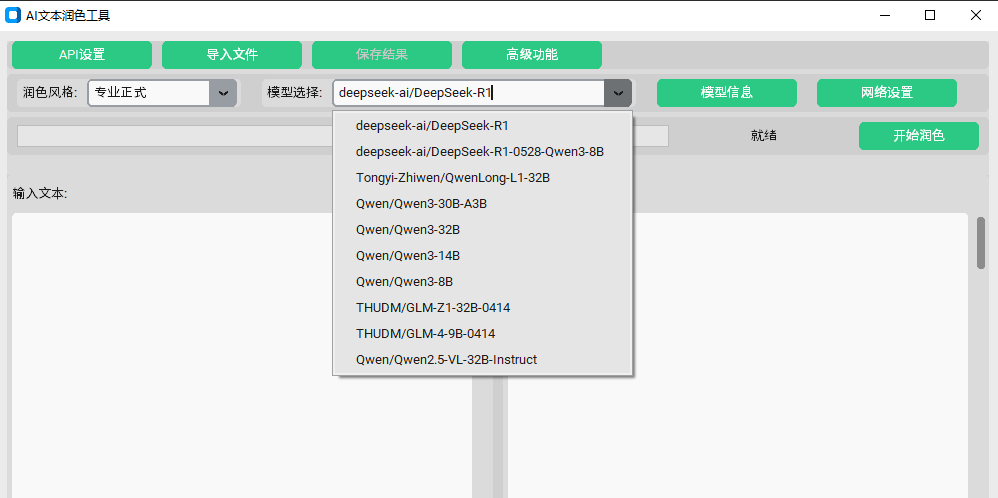The width and height of the screenshot is (998, 498).
Task: Choose deepseek-ai/DeepSeek-R1-0528-Qwen3-8B model
Action: point(482,152)
